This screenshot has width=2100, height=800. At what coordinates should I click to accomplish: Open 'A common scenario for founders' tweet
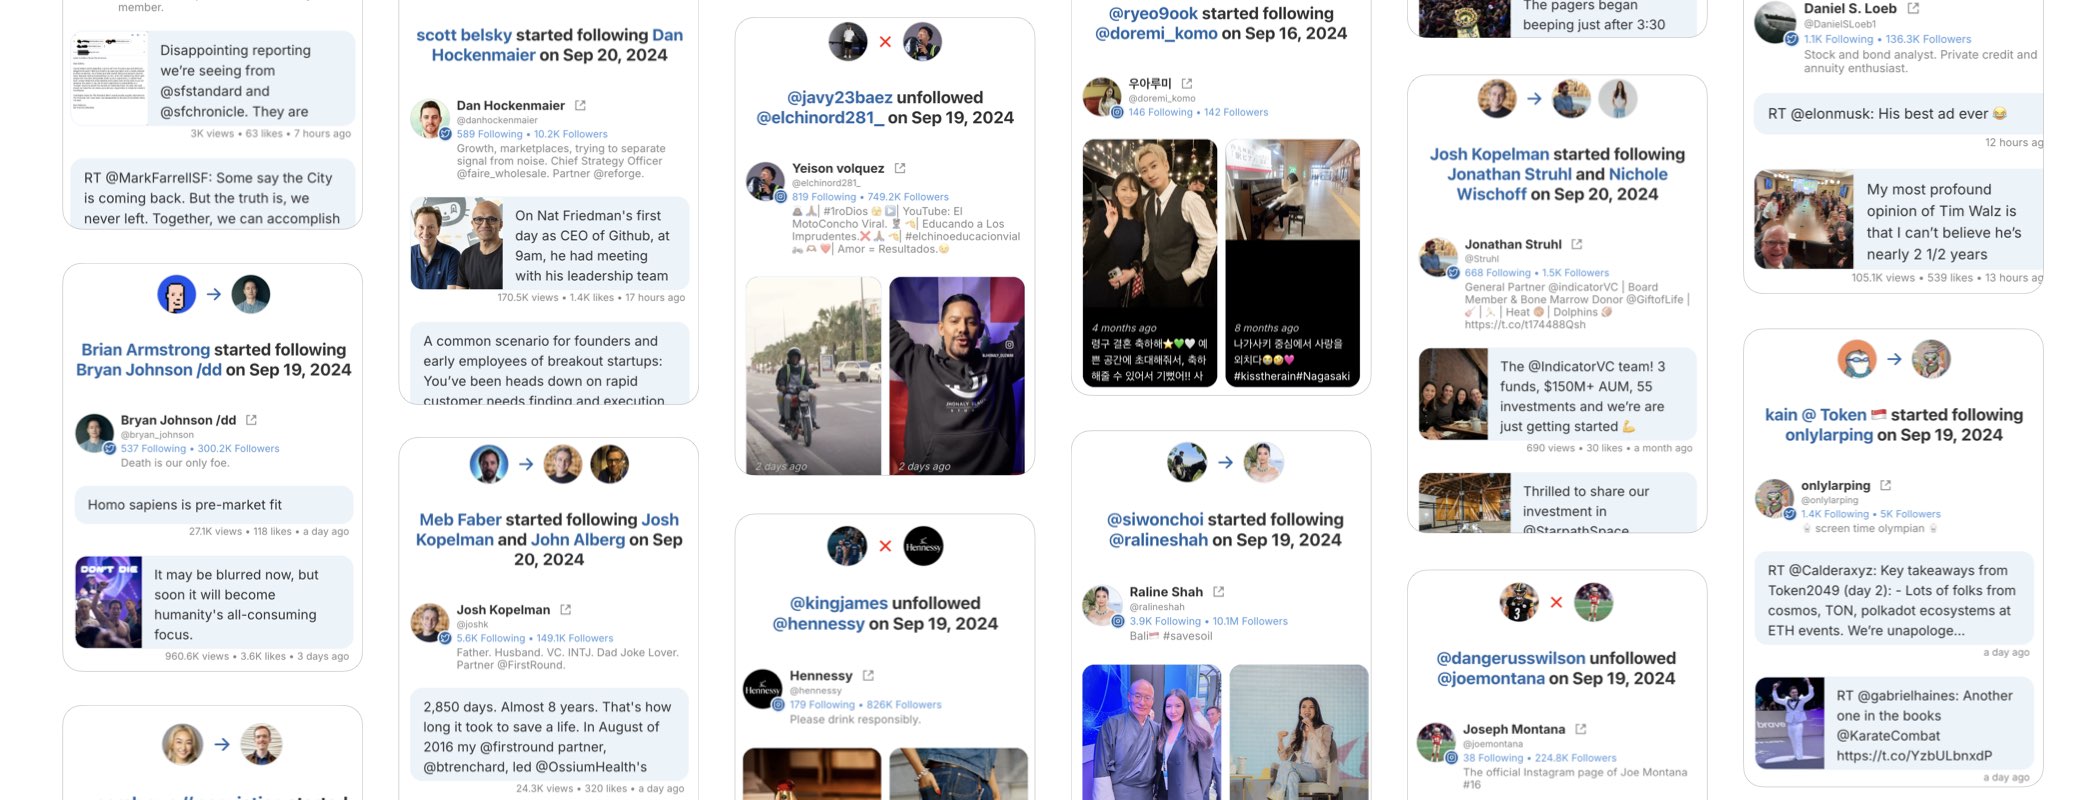(549, 363)
